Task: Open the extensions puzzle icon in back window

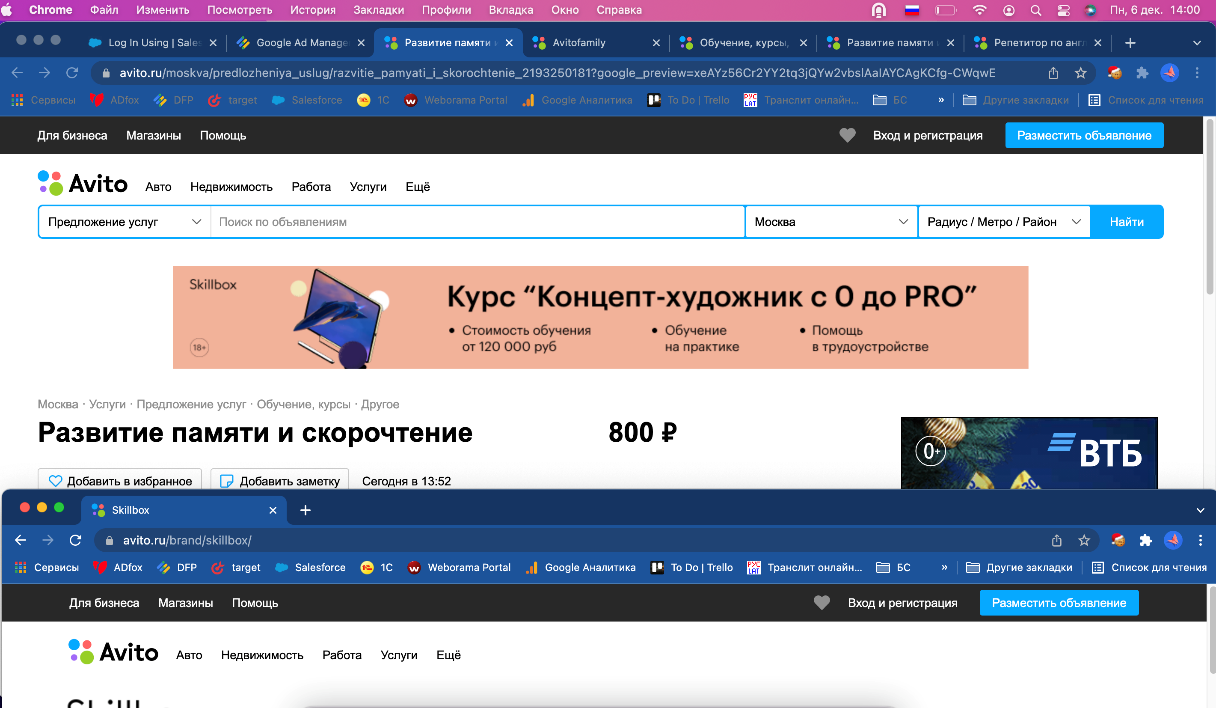Action: click(1143, 73)
